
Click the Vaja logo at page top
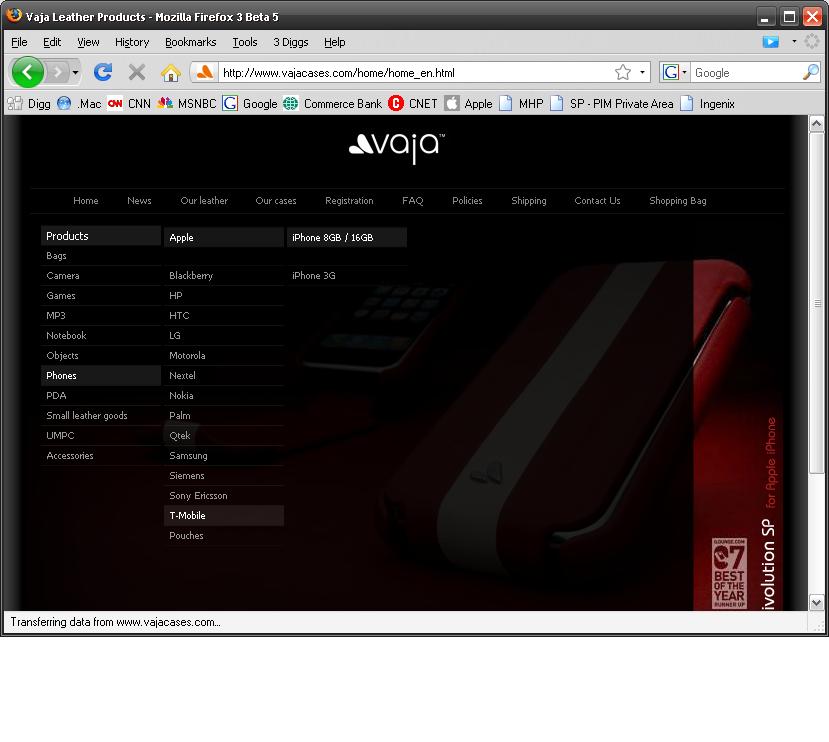[x=397, y=148]
